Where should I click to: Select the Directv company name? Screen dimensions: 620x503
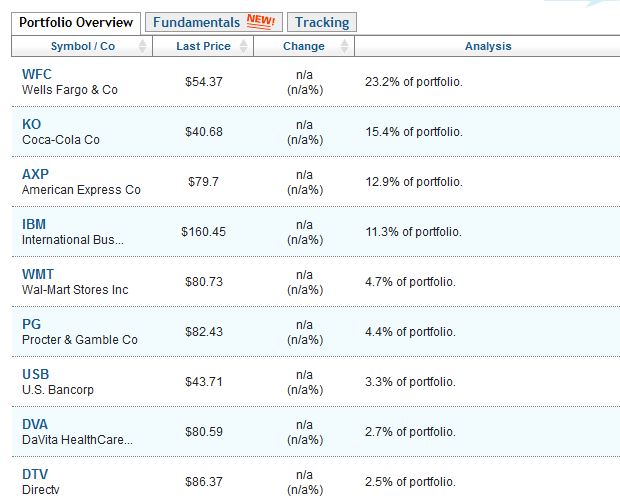point(41,490)
